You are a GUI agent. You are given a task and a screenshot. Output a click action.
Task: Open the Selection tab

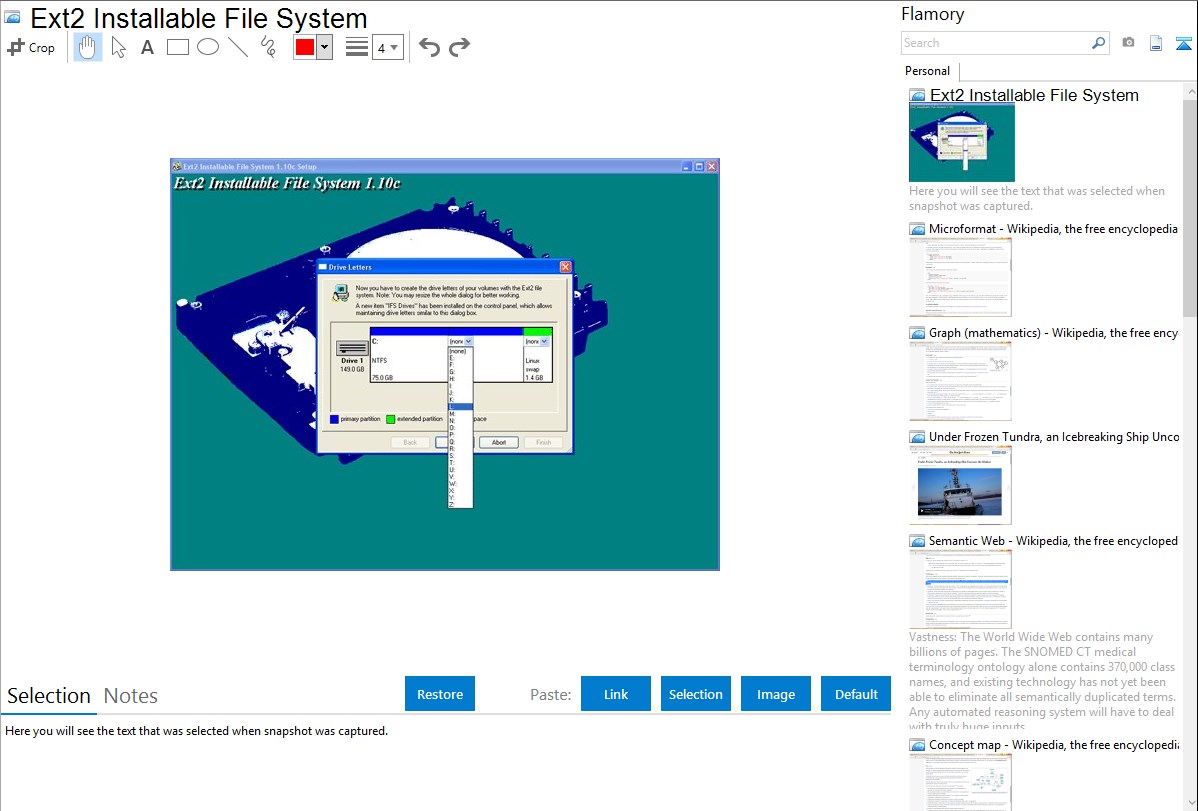click(48, 696)
